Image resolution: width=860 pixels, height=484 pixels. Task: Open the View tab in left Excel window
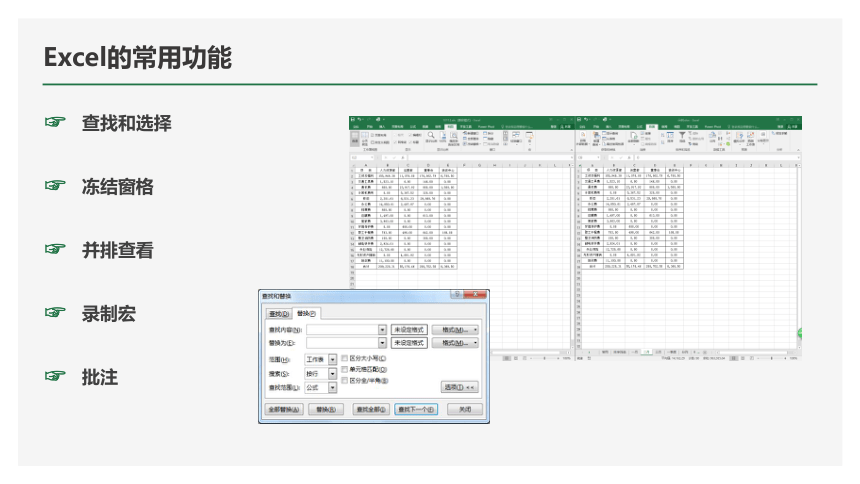point(450,127)
